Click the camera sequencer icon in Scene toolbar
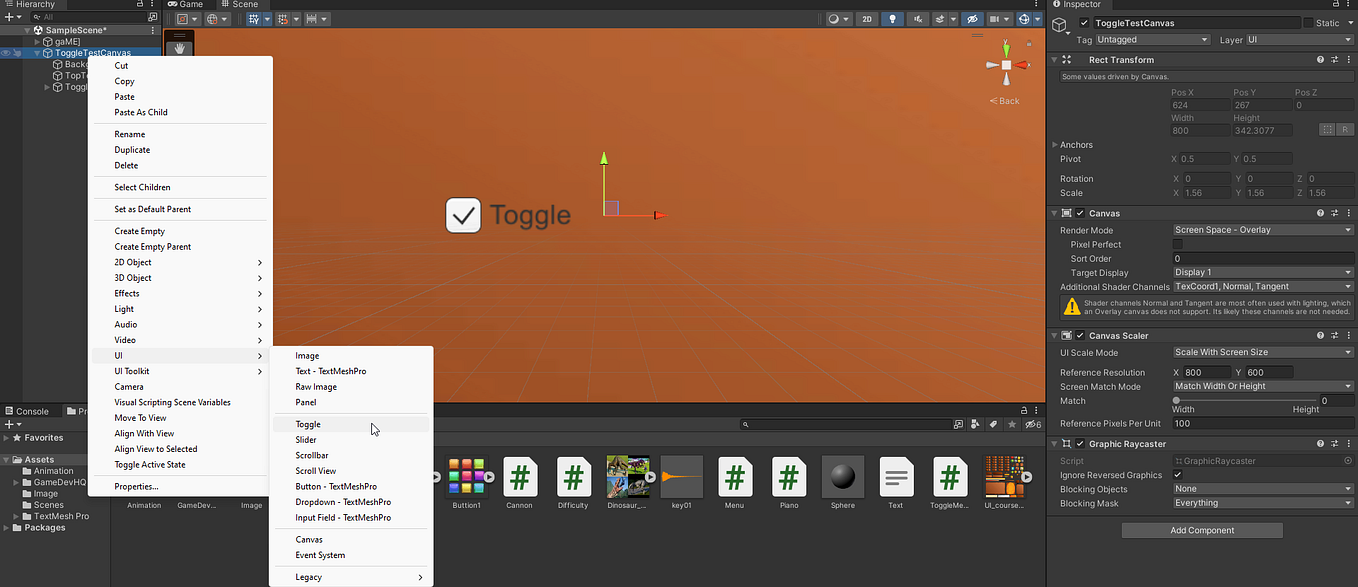1358x587 pixels. coord(995,18)
